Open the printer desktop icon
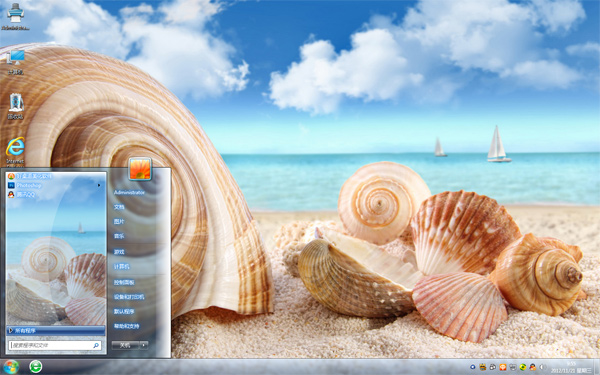Image resolution: width=600 pixels, height=375 pixels. [15, 16]
